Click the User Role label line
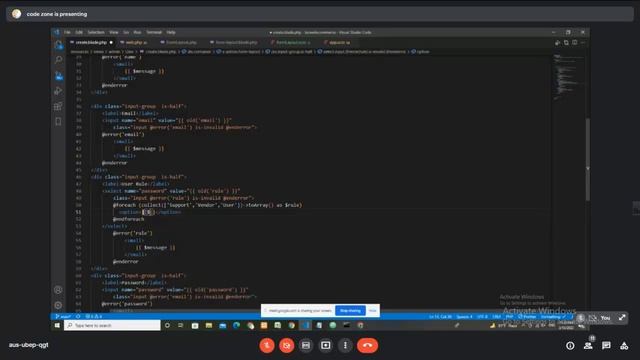The width and height of the screenshot is (640, 360). (136, 184)
